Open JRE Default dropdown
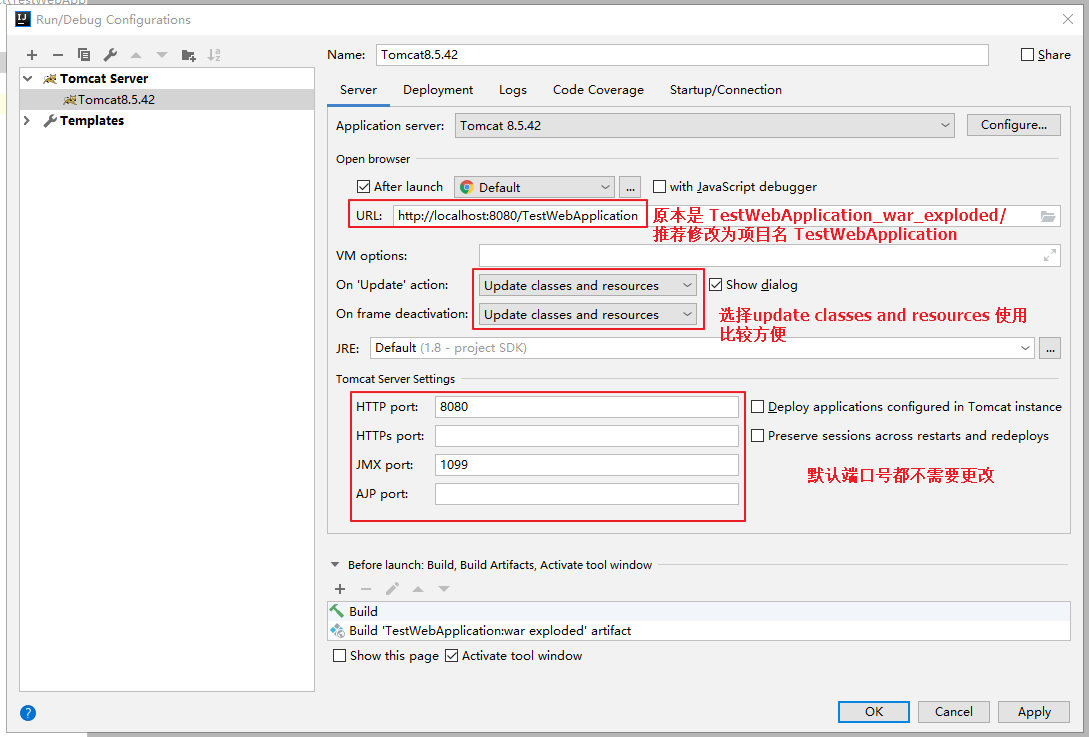 (702, 348)
